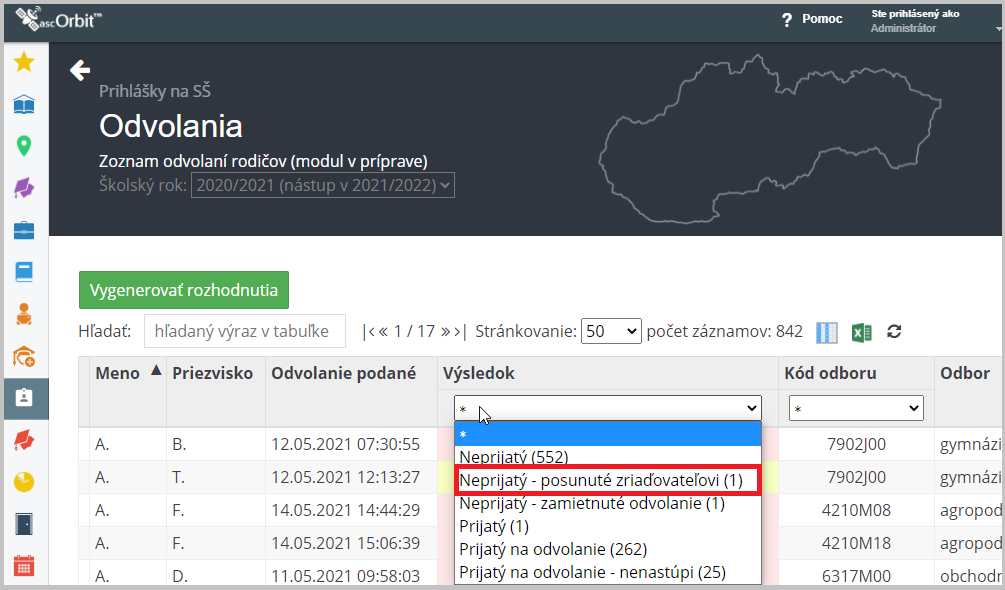Click the Priezvisko column header
Image resolution: width=1005 pixels, height=590 pixels.
[213, 373]
